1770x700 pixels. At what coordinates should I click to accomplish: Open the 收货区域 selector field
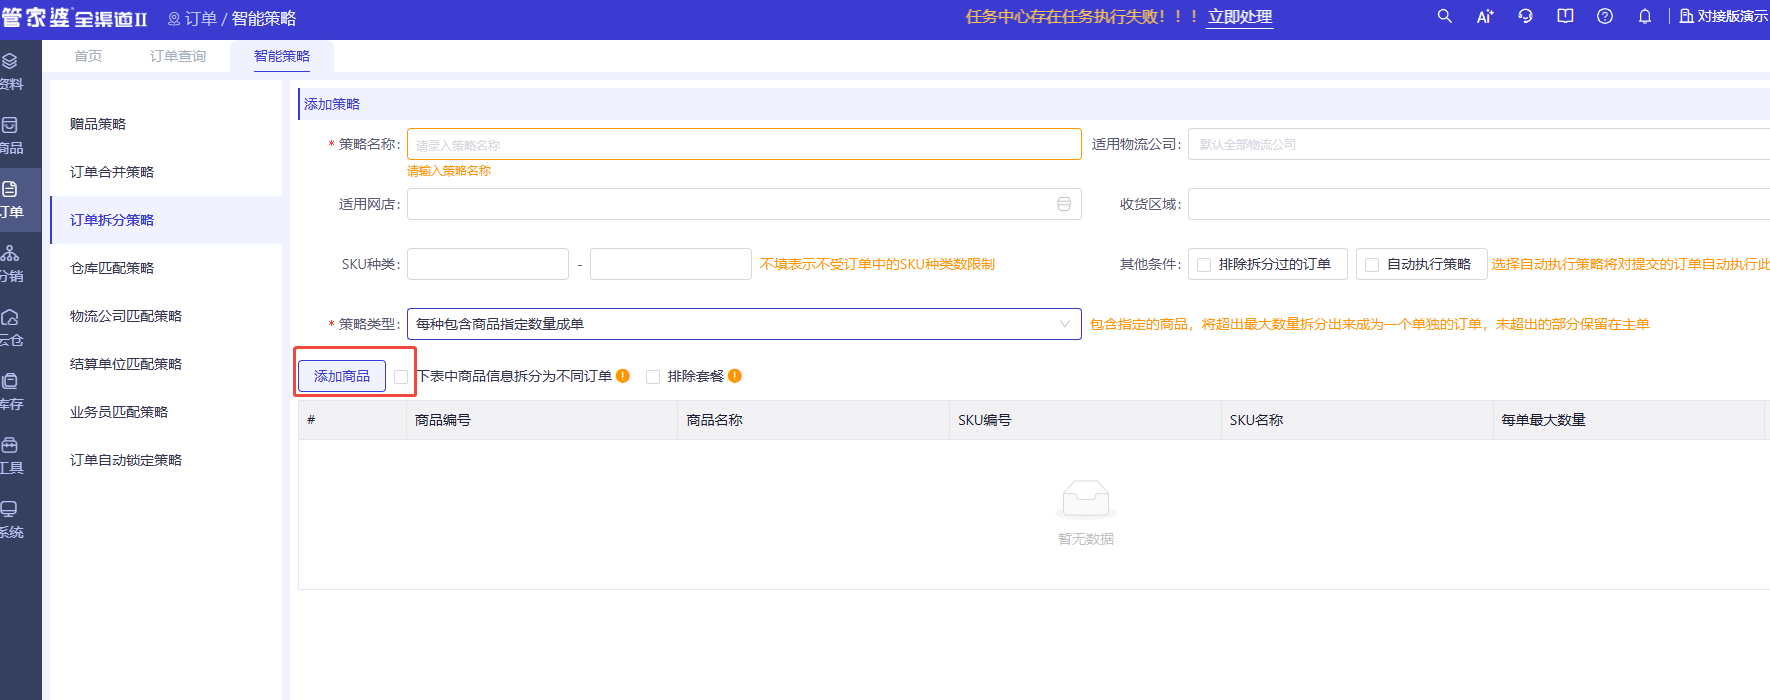tap(1479, 204)
